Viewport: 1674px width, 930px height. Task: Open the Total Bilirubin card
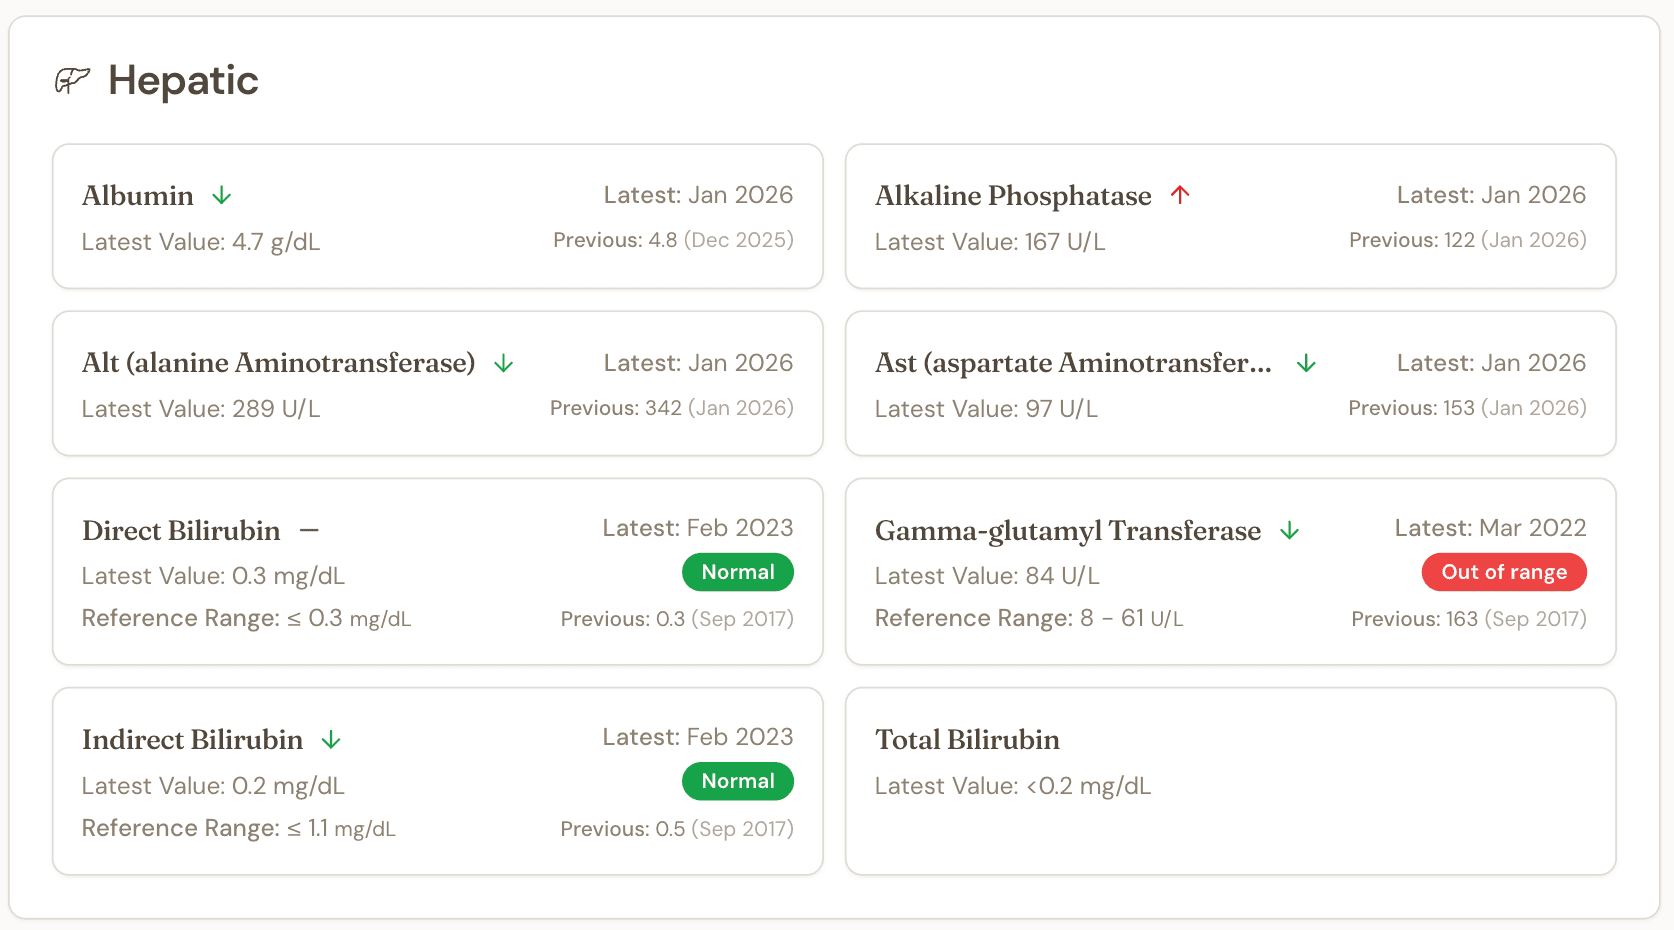(x=1230, y=781)
